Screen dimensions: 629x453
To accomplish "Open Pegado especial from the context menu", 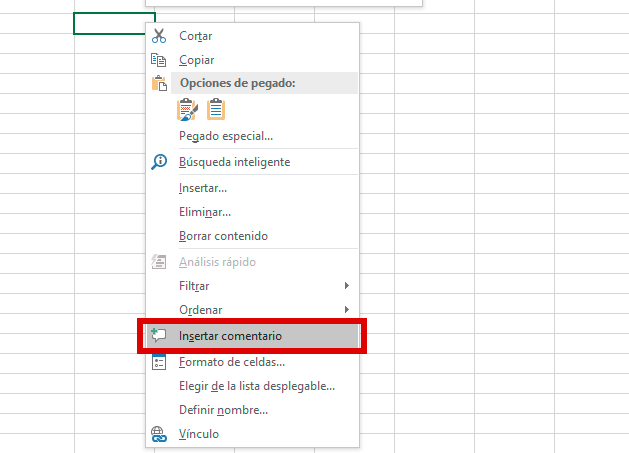I will click(x=226, y=136).
